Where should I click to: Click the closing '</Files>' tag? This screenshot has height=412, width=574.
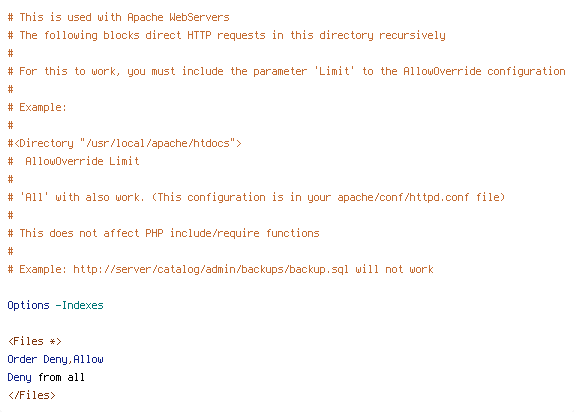(x=32, y=395)
